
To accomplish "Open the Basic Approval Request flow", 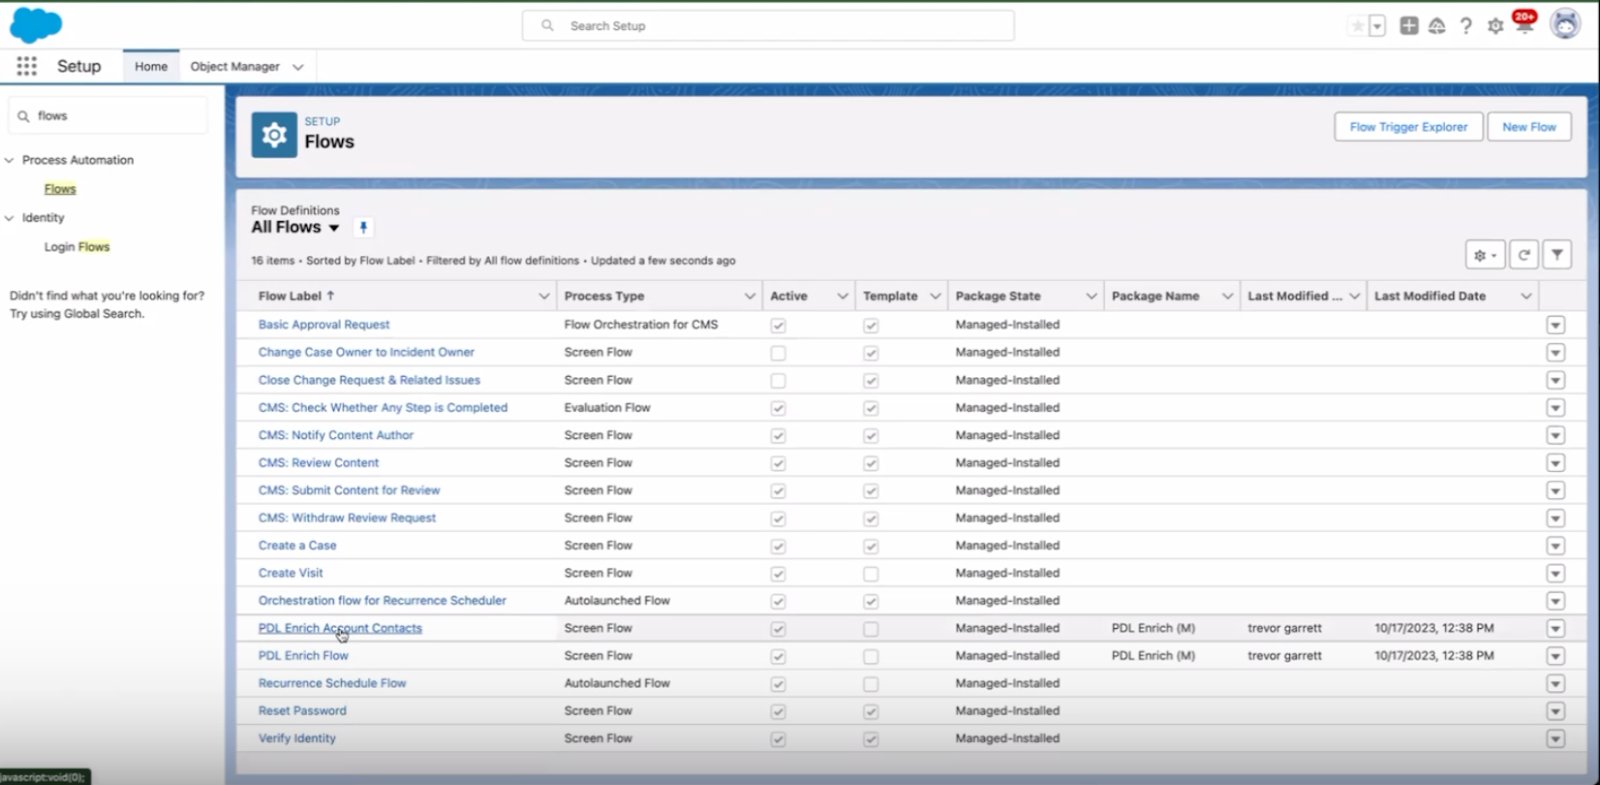I will (x=324, y=325).
